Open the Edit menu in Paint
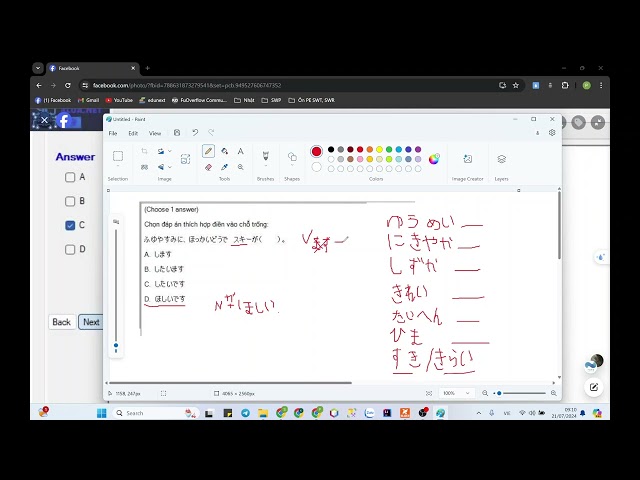The height and width of the screenshot is (480, 640). 133,133
